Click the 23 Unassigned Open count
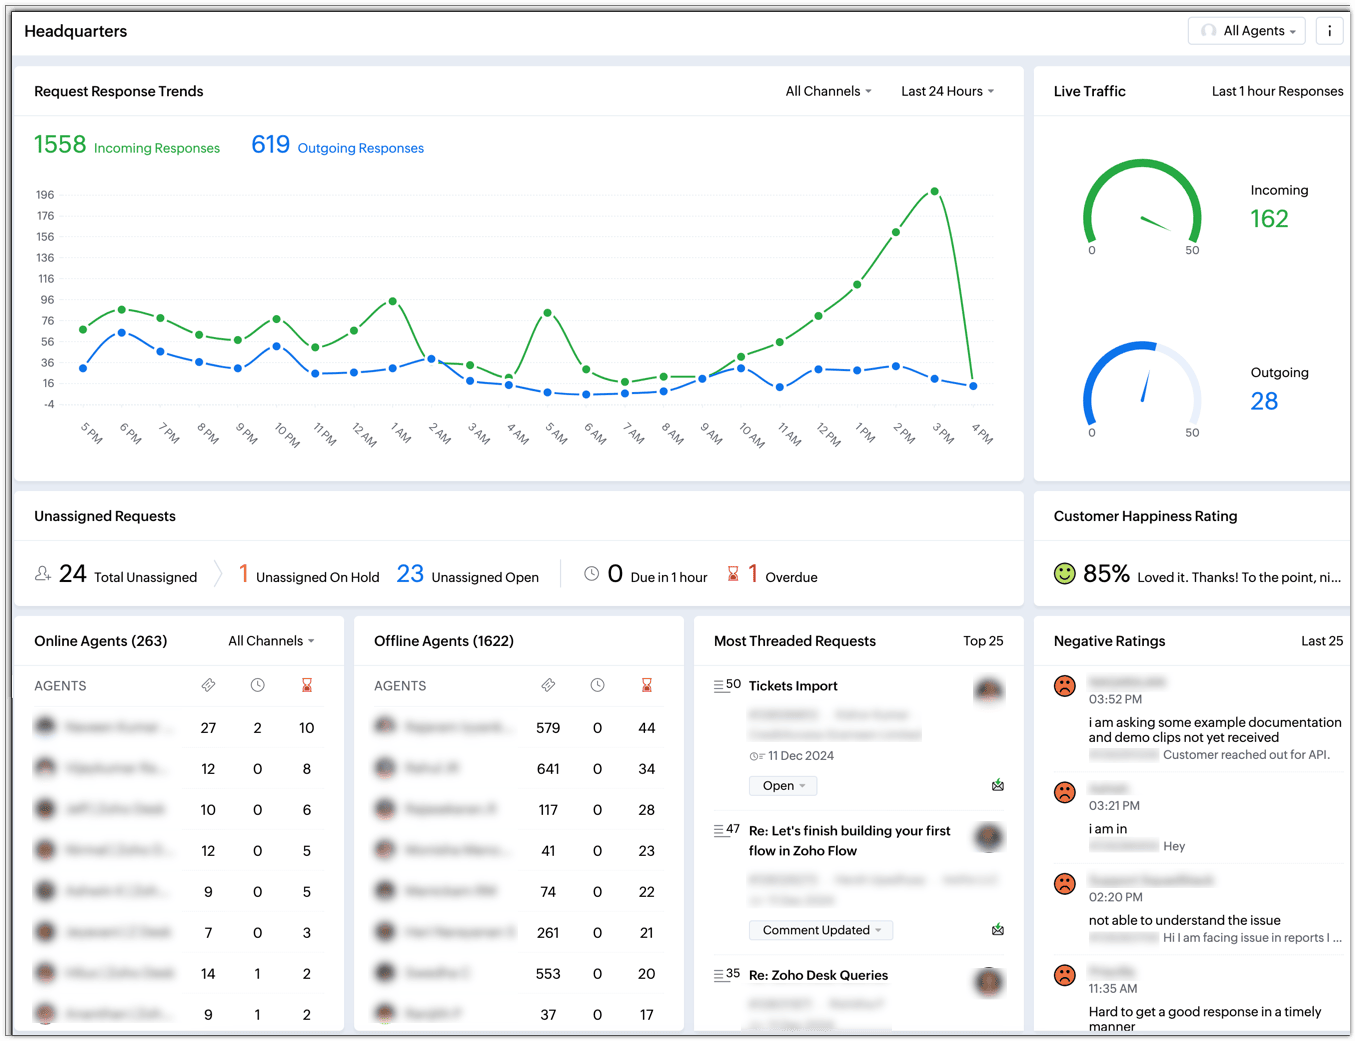 tap(410, 574)
